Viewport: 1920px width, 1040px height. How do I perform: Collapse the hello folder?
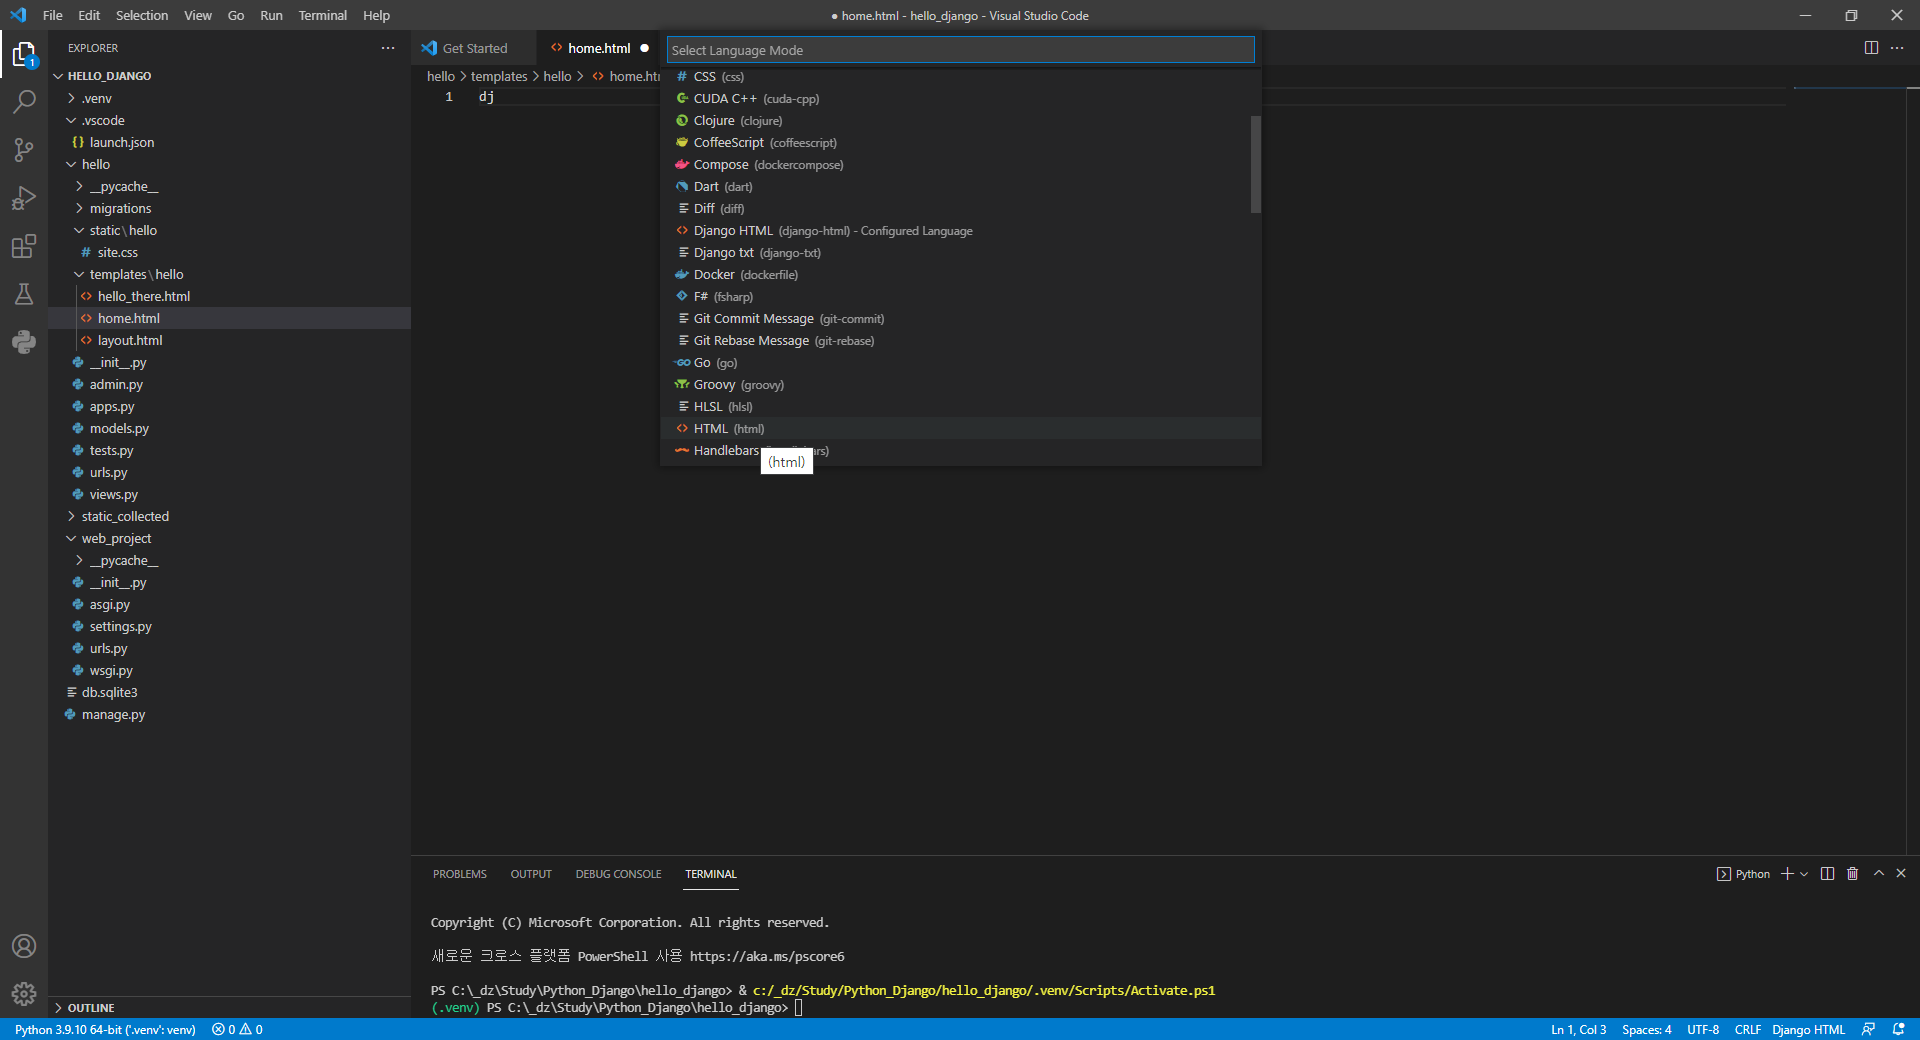tap(230, 165)
